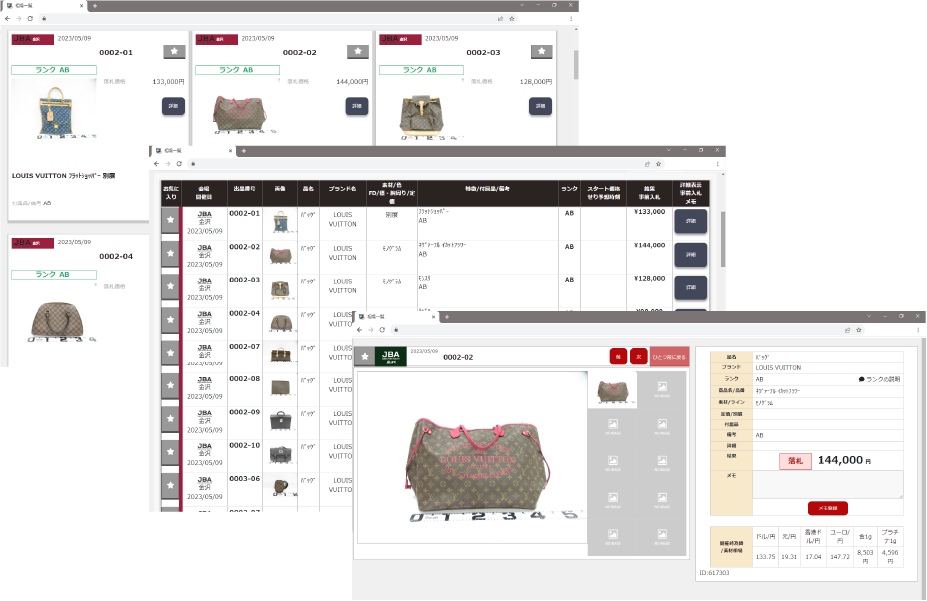The height and width of the screenshot is (601, 927).
Task: Click the ブランド名 column header
Action: 342,189
